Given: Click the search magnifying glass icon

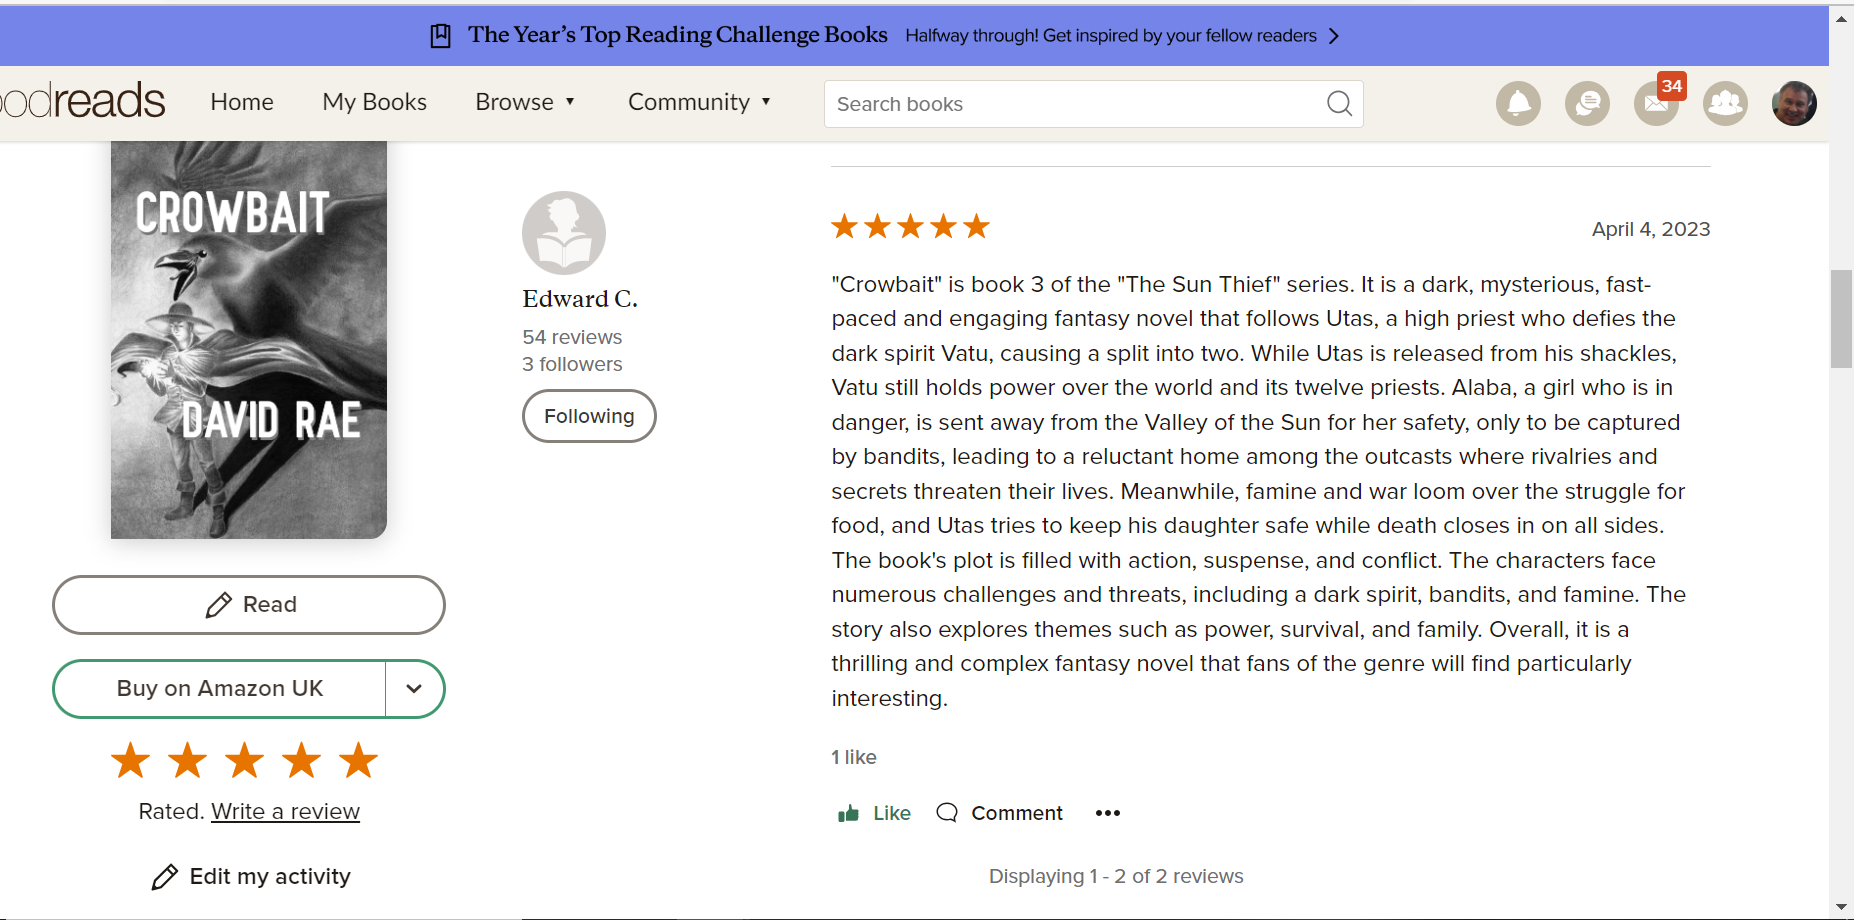Looking at the screenshot, I should pos(1339,103).
